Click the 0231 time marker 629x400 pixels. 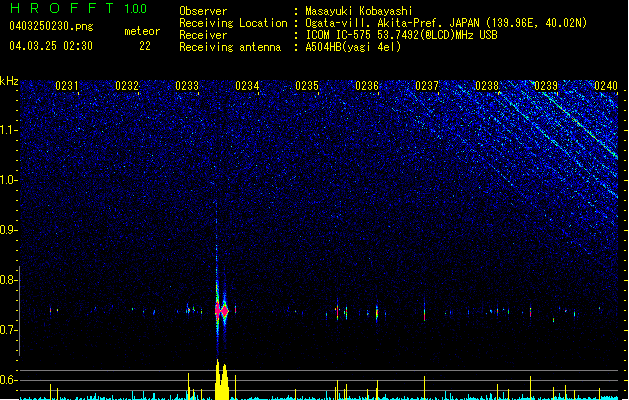67,86
